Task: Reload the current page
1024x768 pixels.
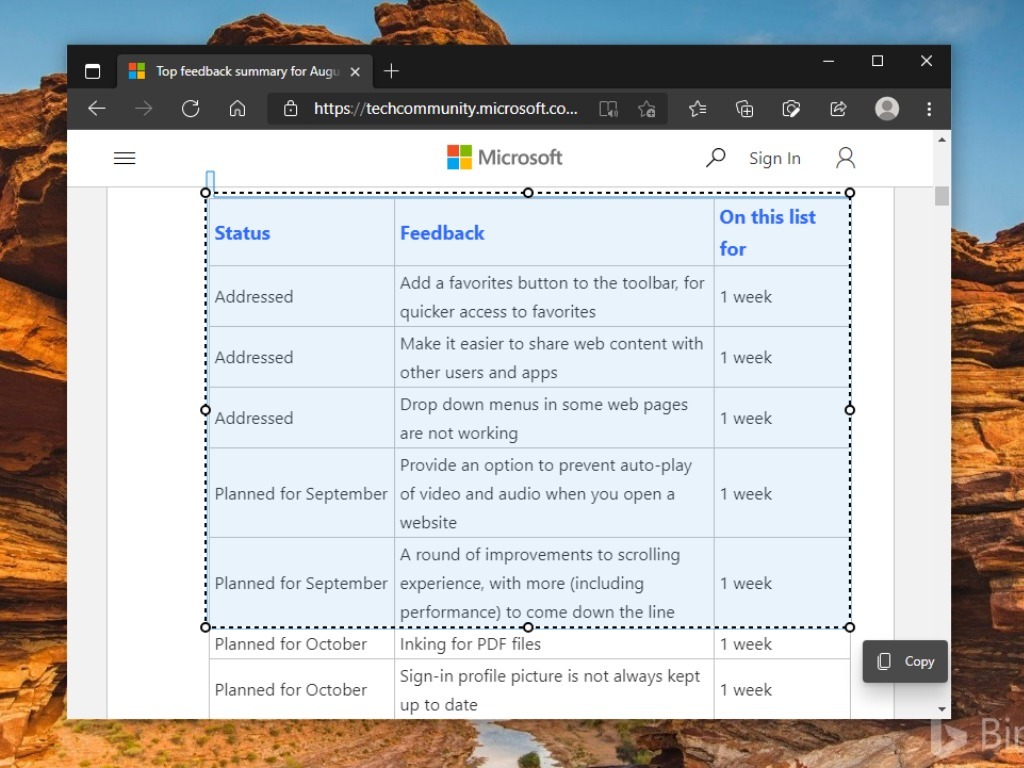Action: click(x=191, y=108)
